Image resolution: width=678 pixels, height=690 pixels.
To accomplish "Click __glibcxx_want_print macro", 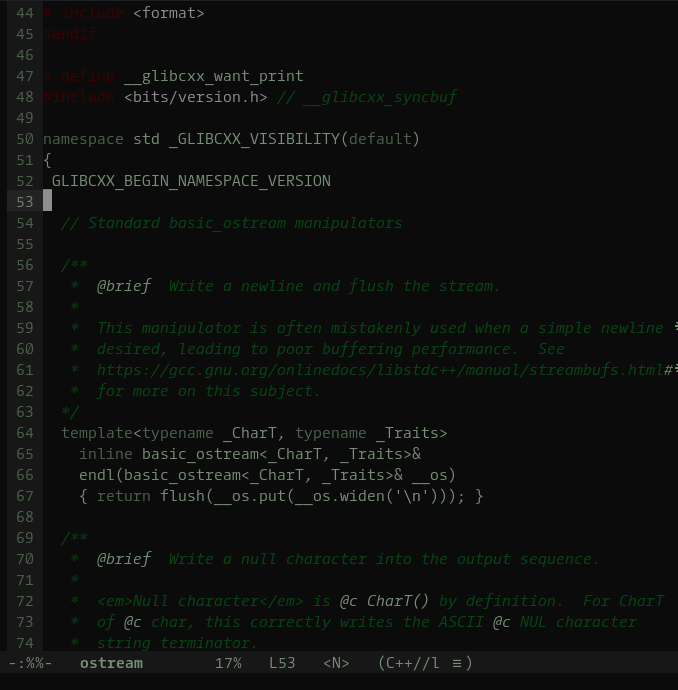I will (214, 76).
